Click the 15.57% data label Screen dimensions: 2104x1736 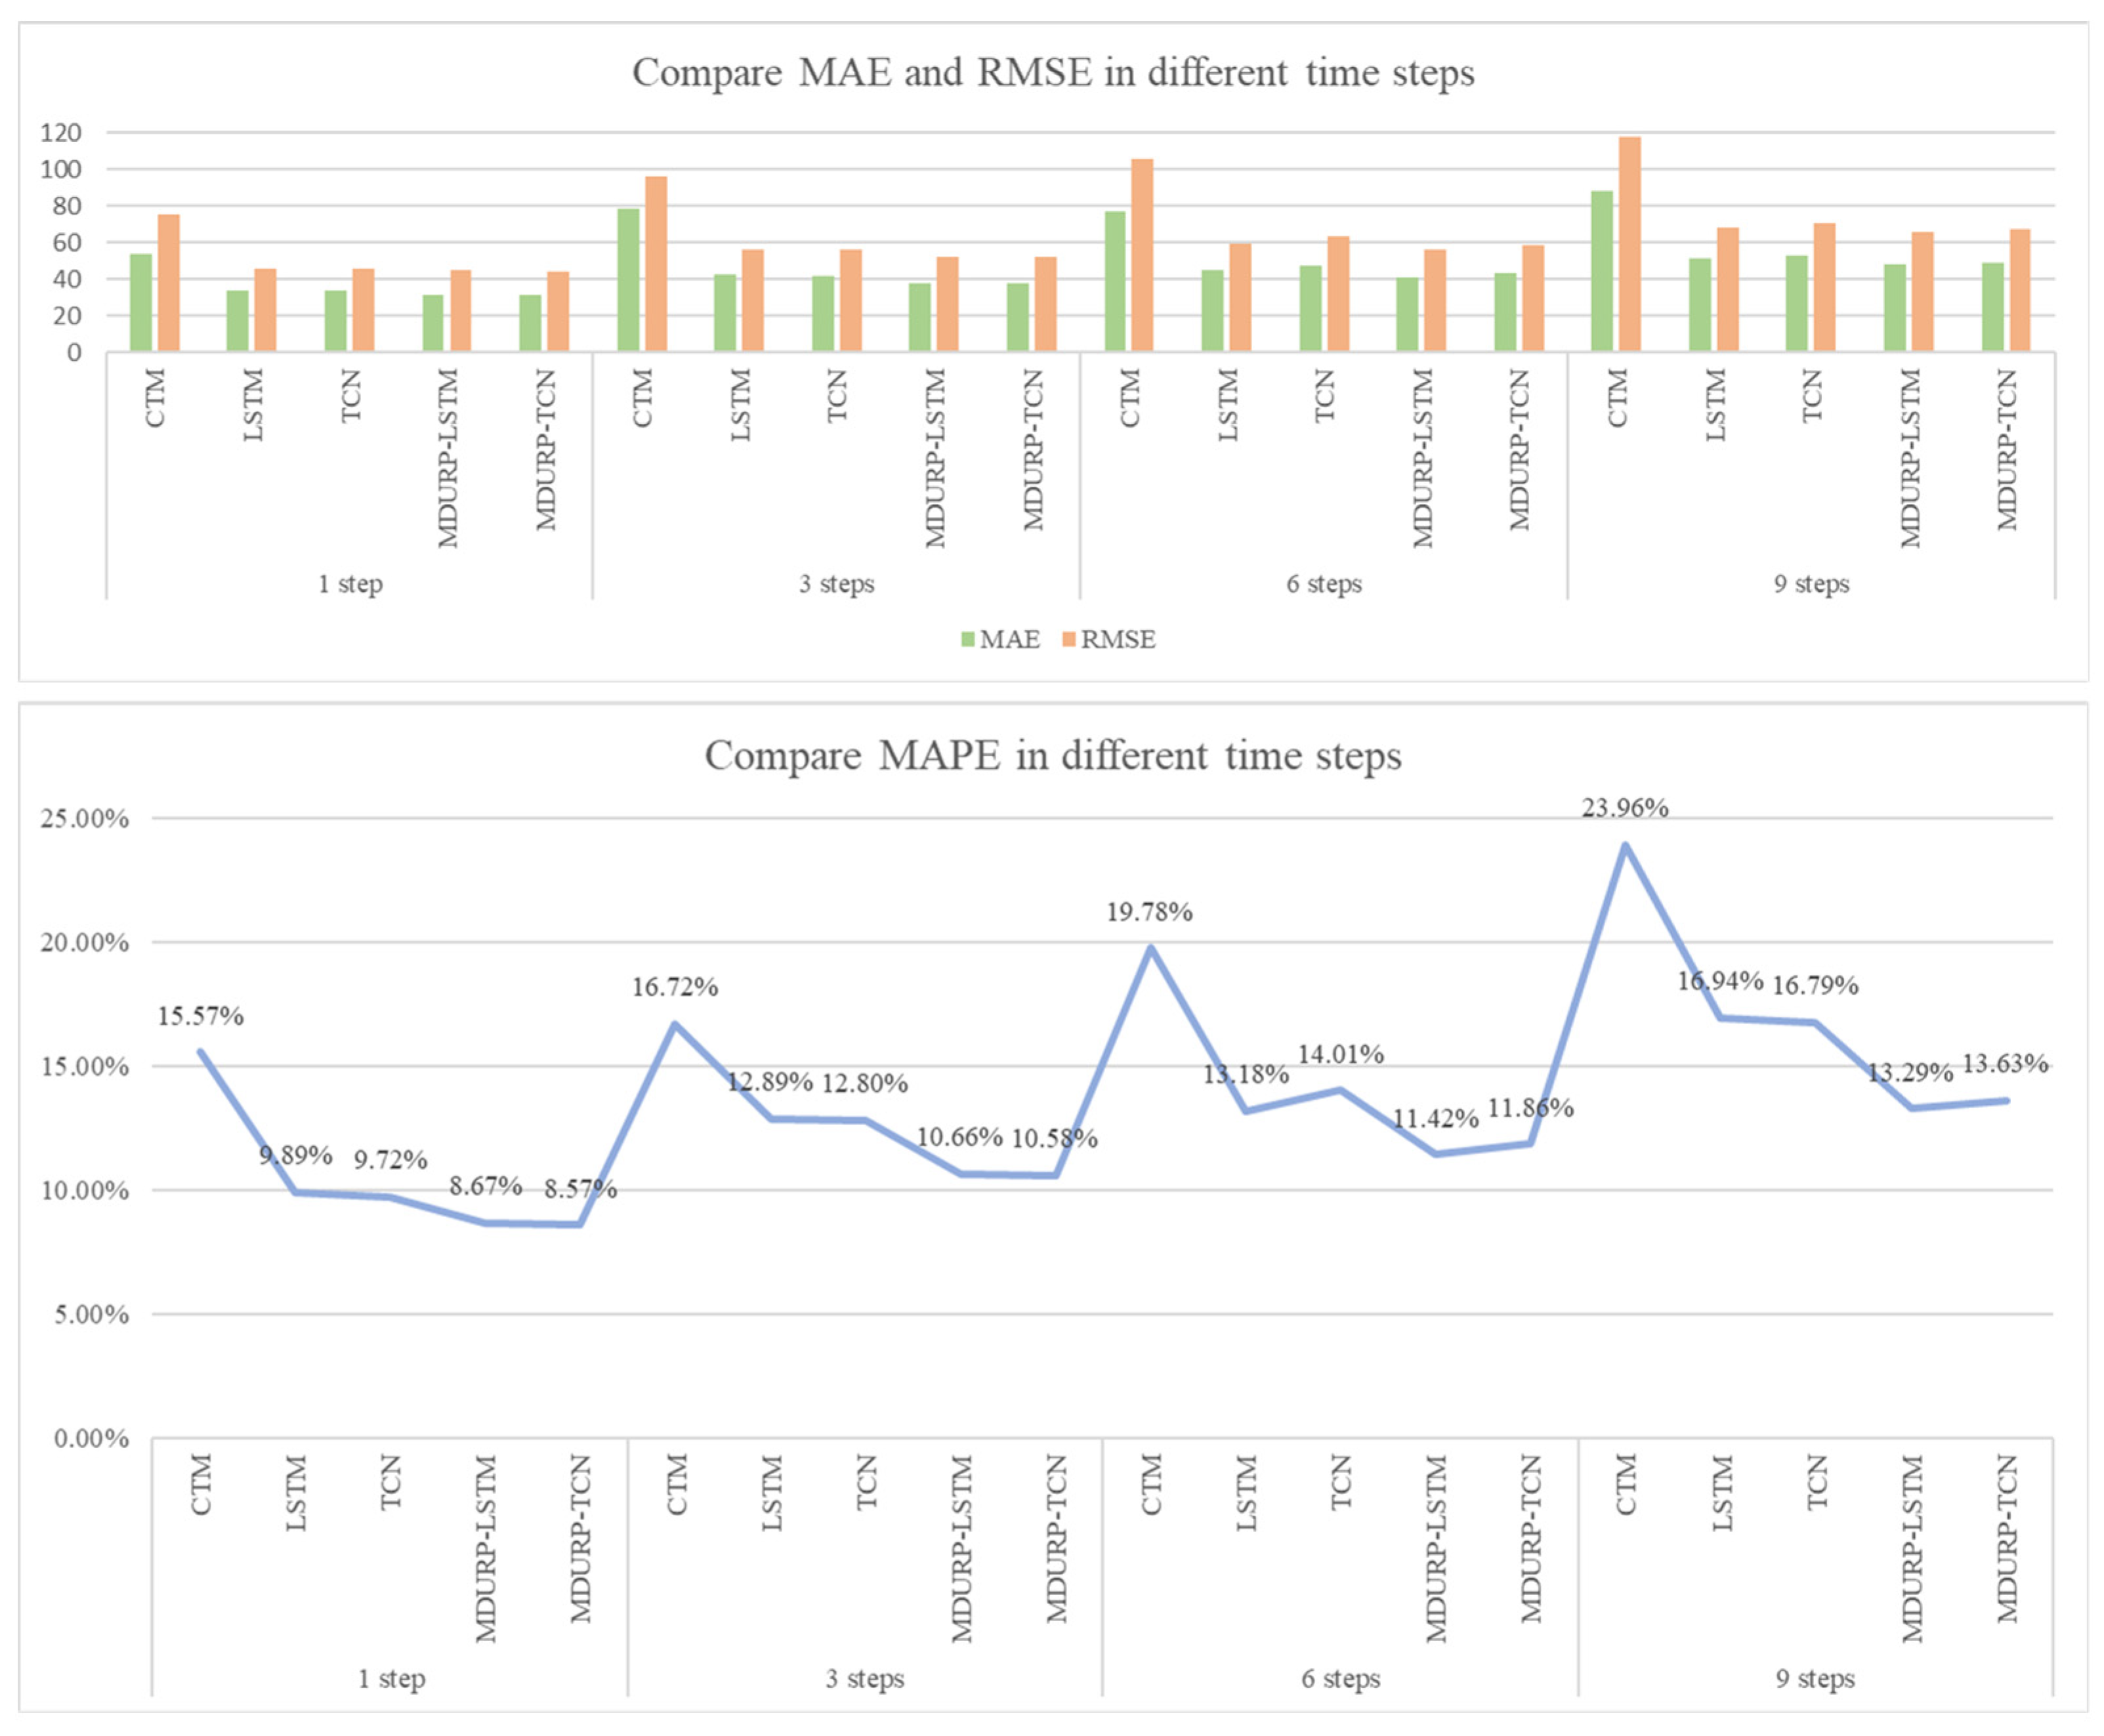(200, 1016)
